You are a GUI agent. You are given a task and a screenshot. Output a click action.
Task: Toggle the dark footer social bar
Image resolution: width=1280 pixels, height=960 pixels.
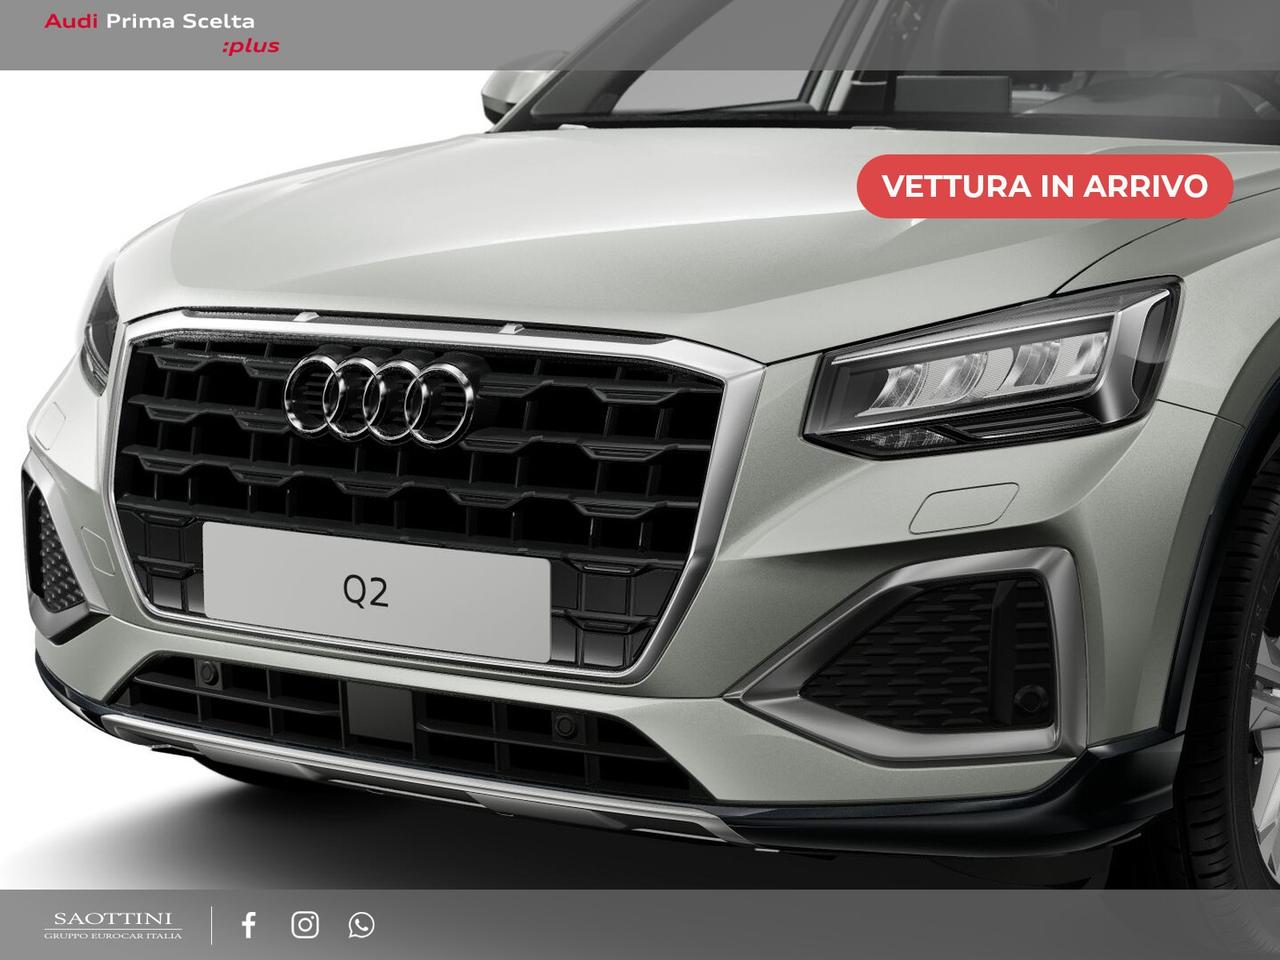[x=640, y=927]
